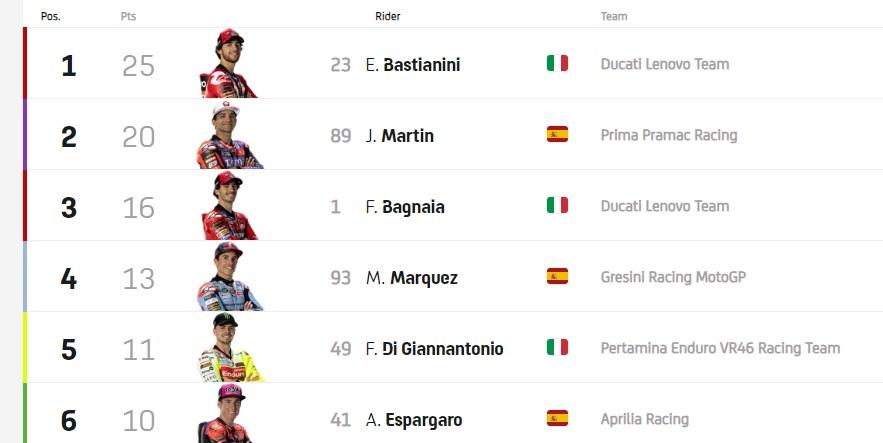This screenshot has width=883, height=443.
Task: Open Pertamina Enduro VR46 Racing Team link
Action: click(720, 348)
